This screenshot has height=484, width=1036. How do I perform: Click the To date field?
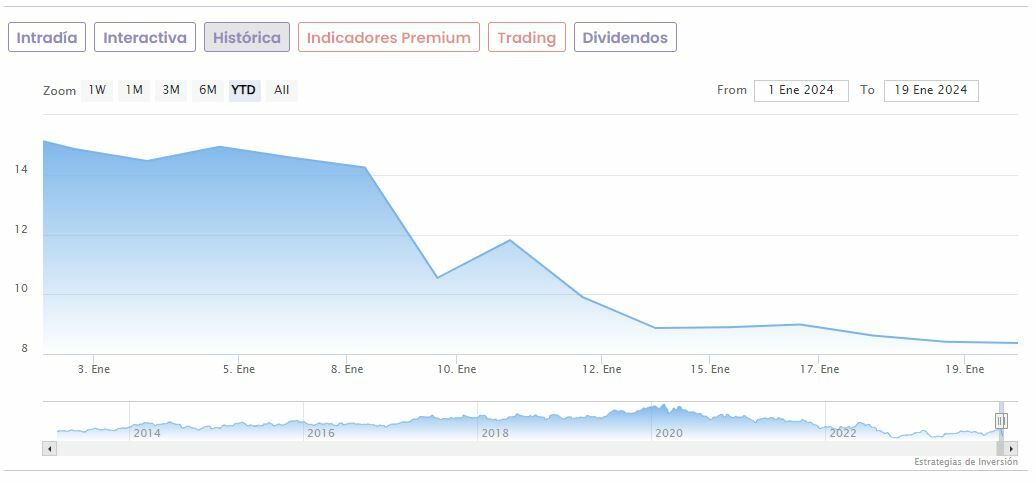(931, 90)
